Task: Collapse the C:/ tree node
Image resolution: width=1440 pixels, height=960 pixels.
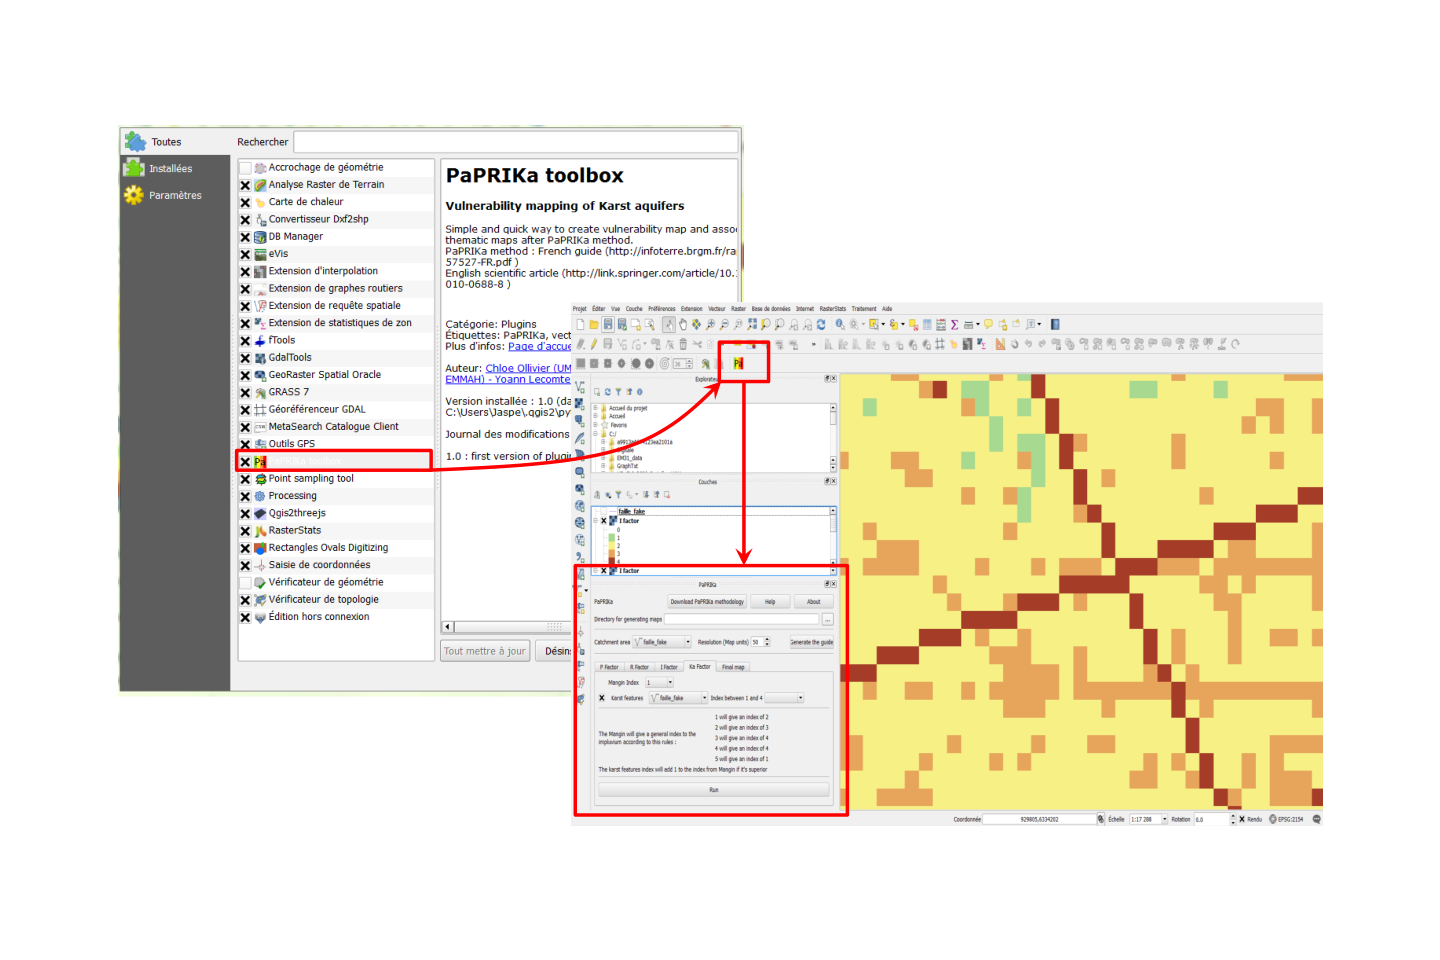Action: pyautogui.click(x=595, y=433)
